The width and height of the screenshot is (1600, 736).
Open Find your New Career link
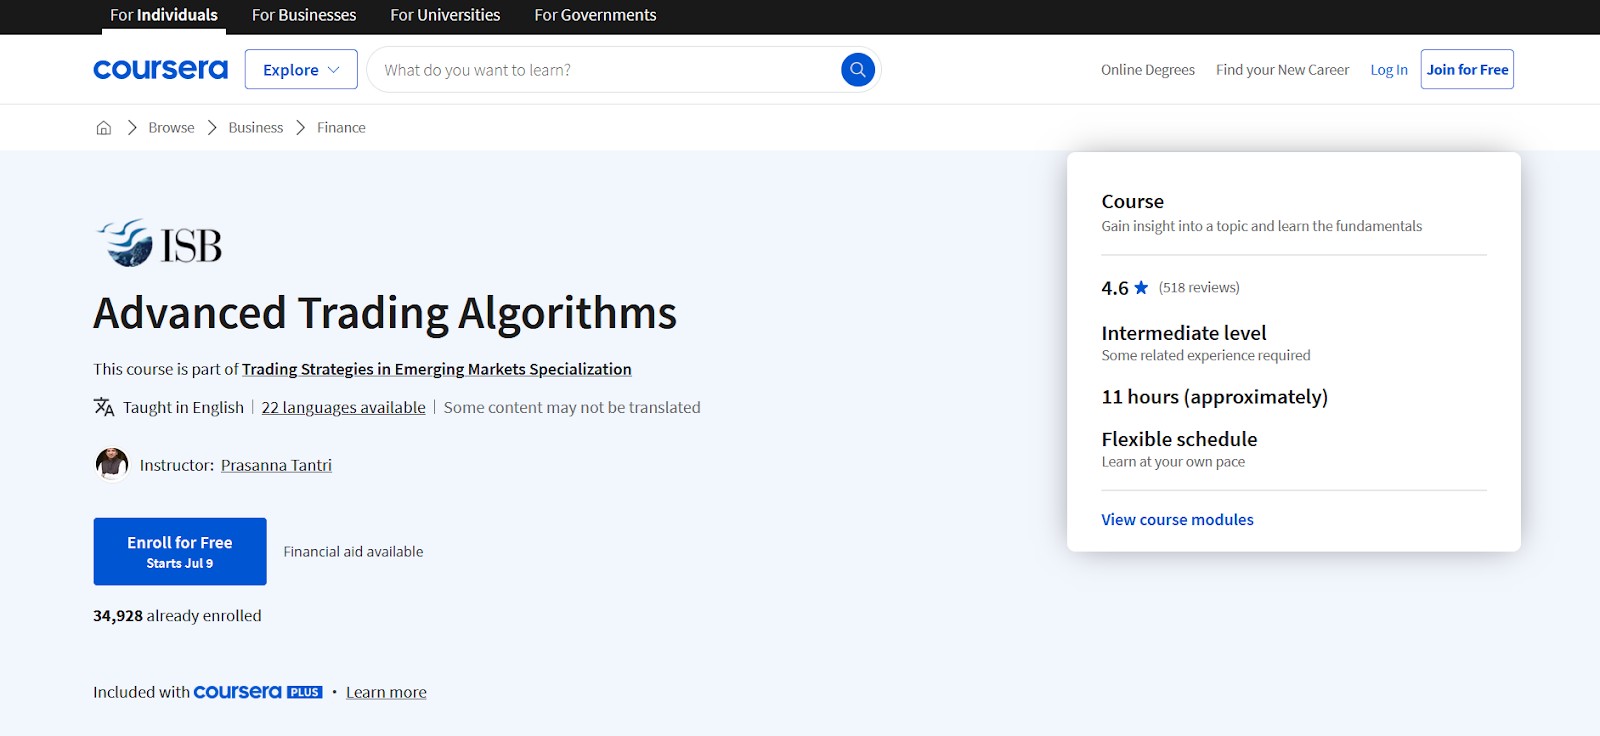[x=1282, y=70]
